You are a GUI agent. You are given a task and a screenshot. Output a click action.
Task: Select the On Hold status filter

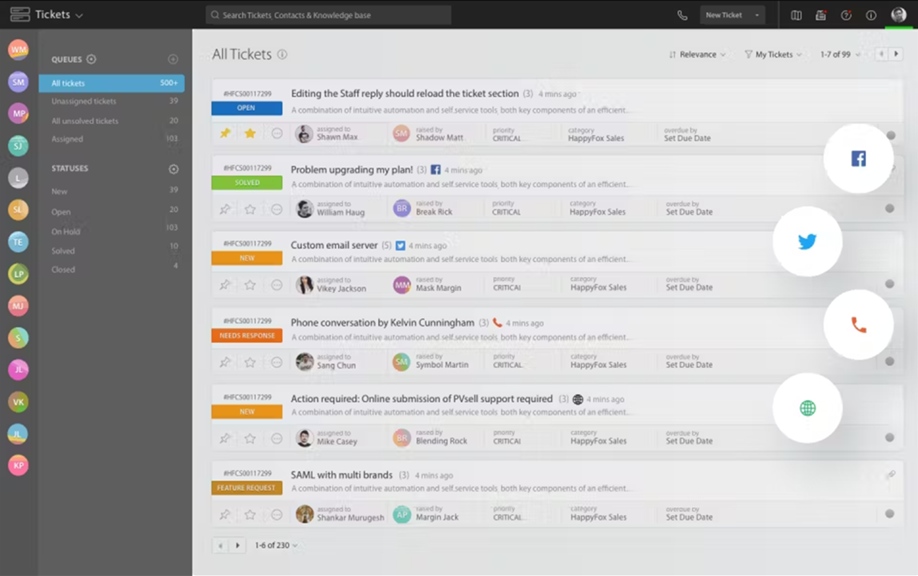point(66,230)
